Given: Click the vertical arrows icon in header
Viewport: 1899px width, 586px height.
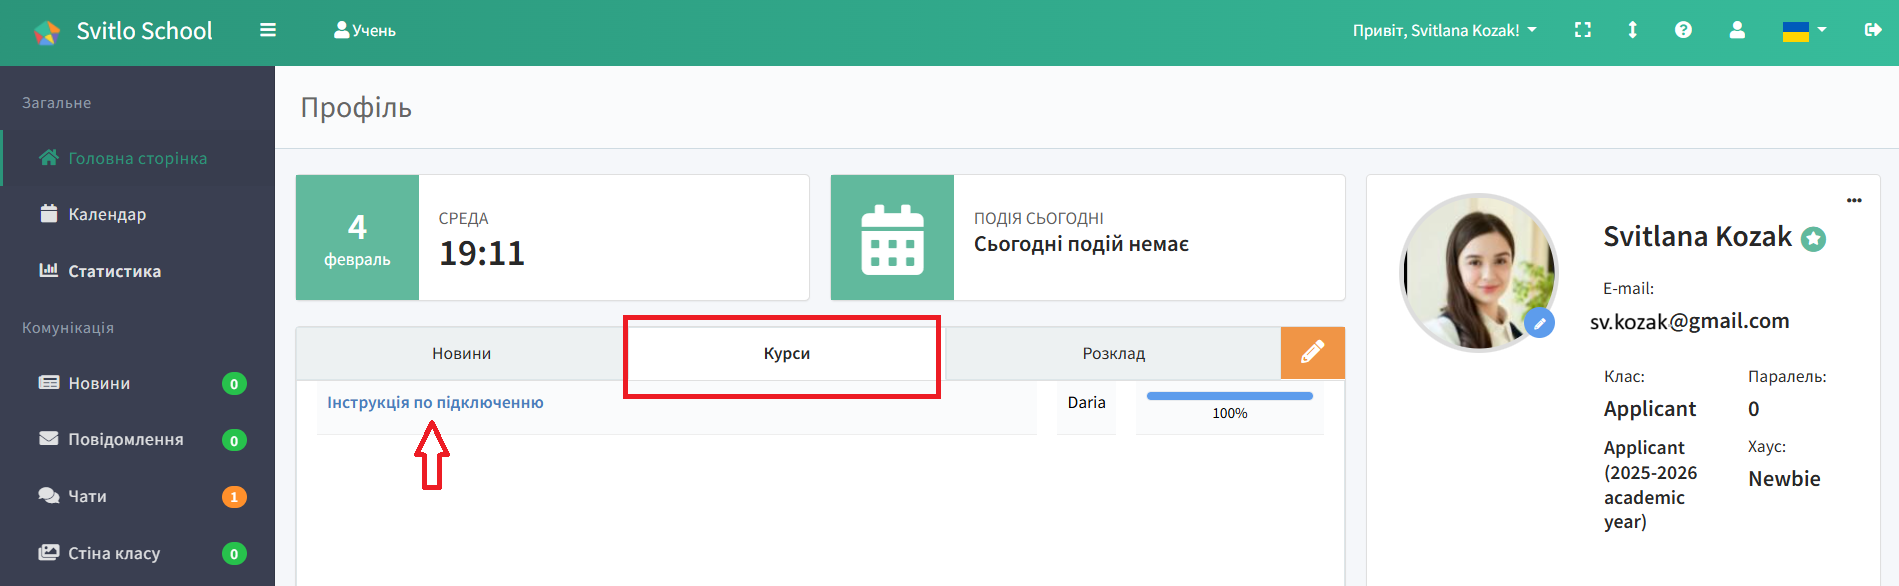Looking at the screenshot, I should pos(1632,30).
